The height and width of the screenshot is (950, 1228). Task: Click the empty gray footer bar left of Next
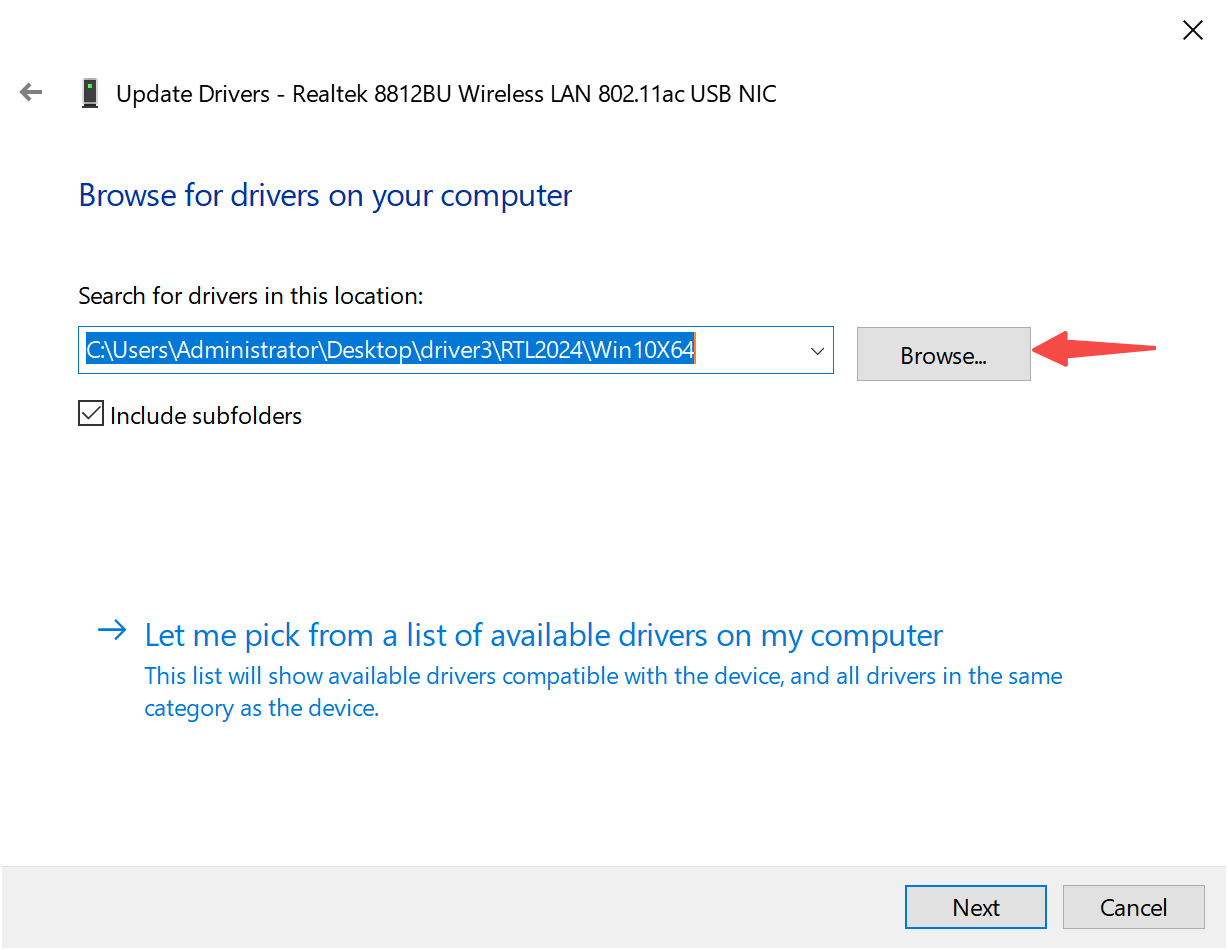point(450,907)
